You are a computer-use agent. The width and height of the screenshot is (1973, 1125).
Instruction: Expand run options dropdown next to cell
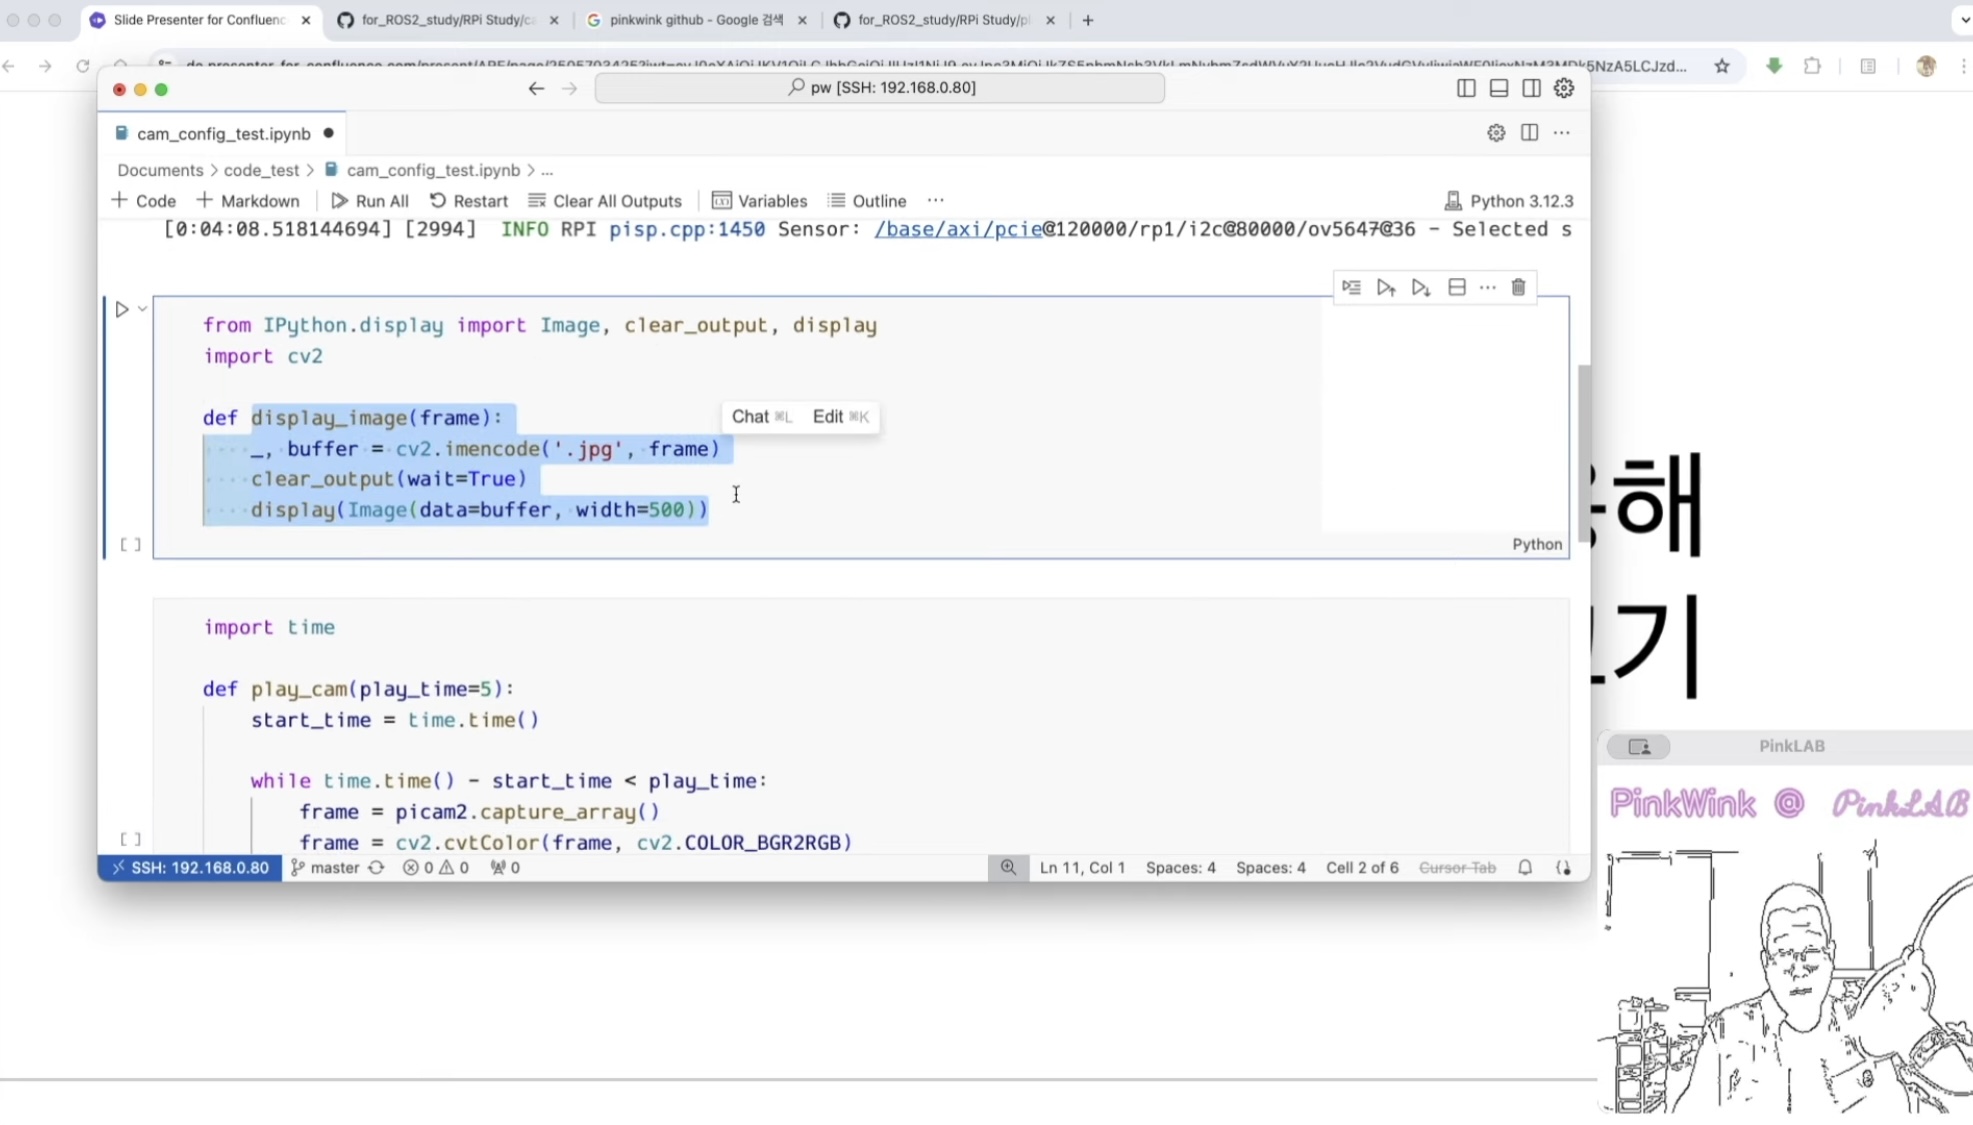(143, 309)
